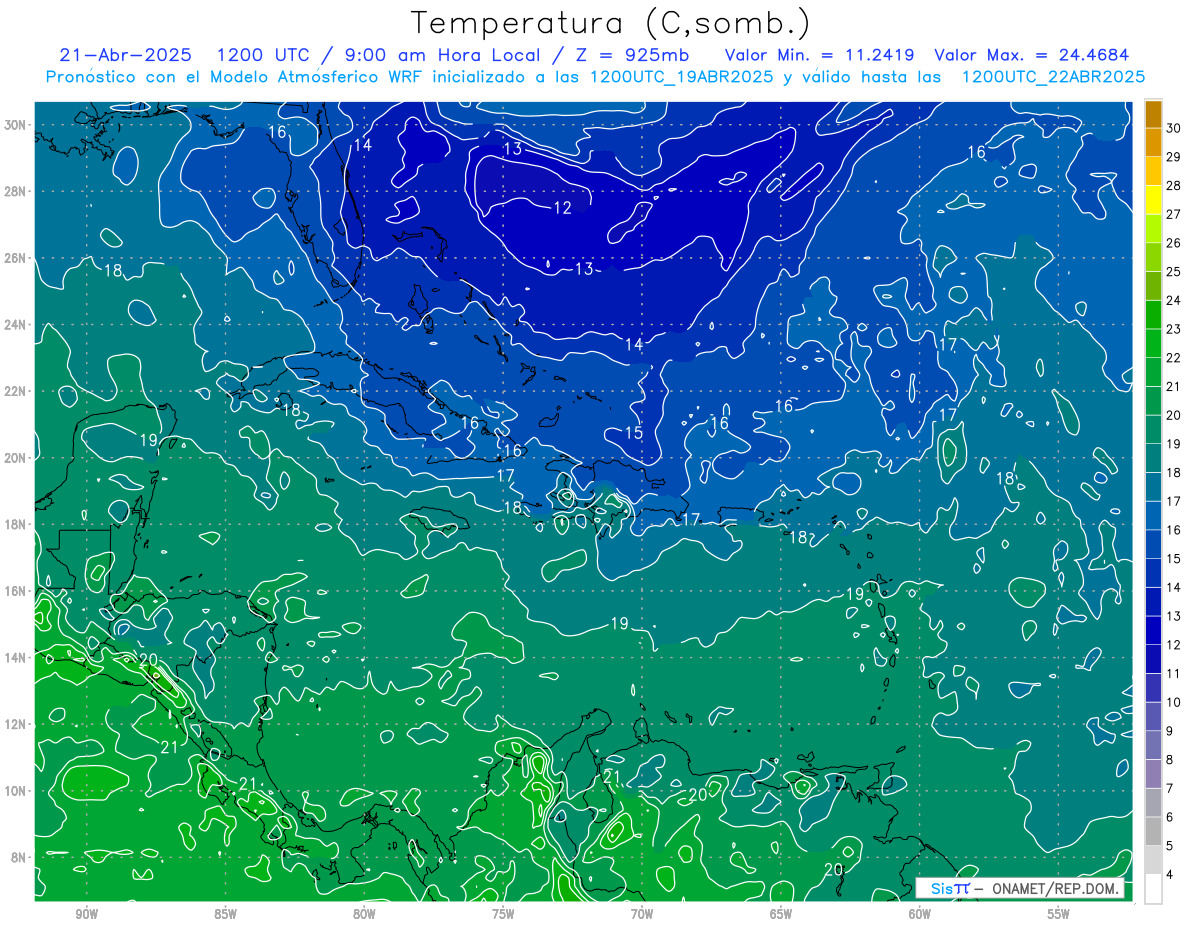The height and width of the screenshot is (927, 1200).
Task: Select the white bottom colorbar swatch
Action: (1153, 889)
